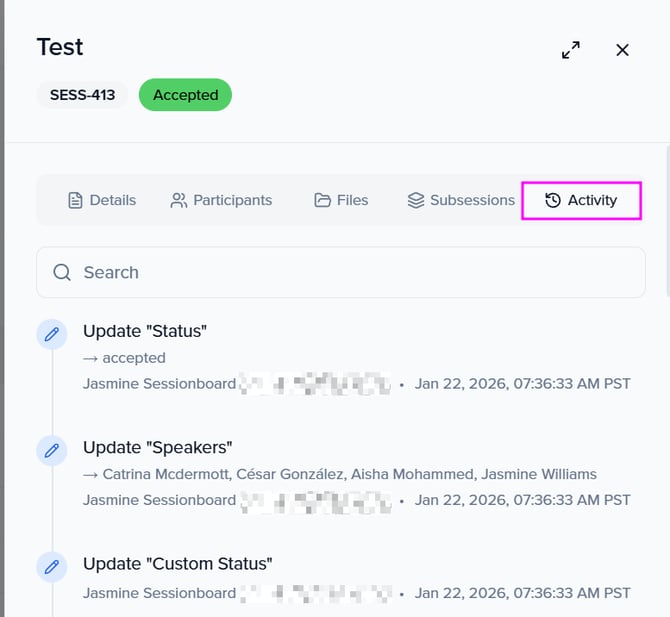The height and width of the screenshot is (617, 670).
Task: Click the Update "Speakers" activity title
Action: (156, 447)
